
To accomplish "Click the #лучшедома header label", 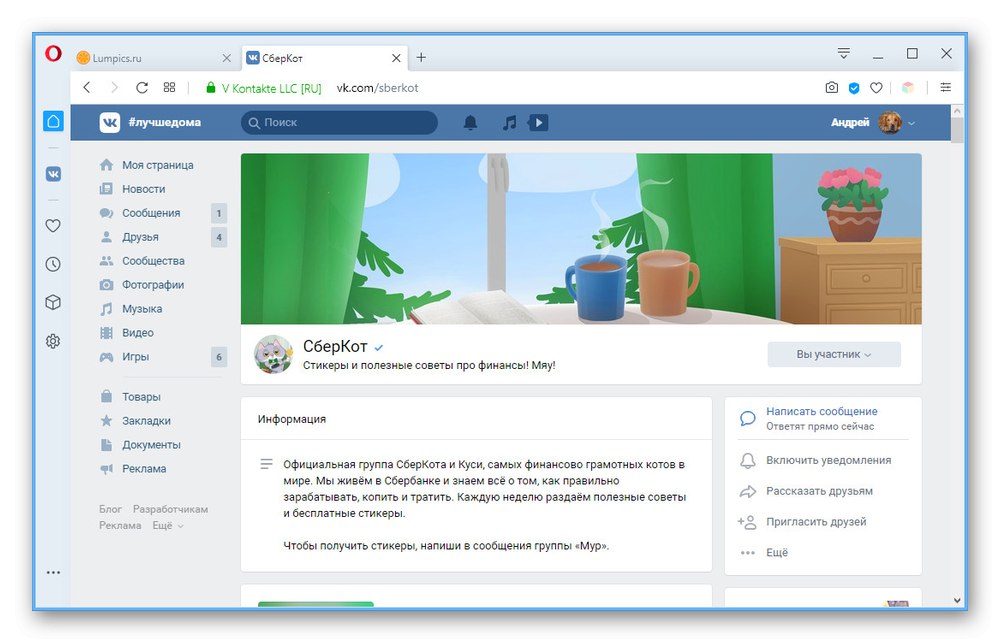I will (x=165, y=122).
